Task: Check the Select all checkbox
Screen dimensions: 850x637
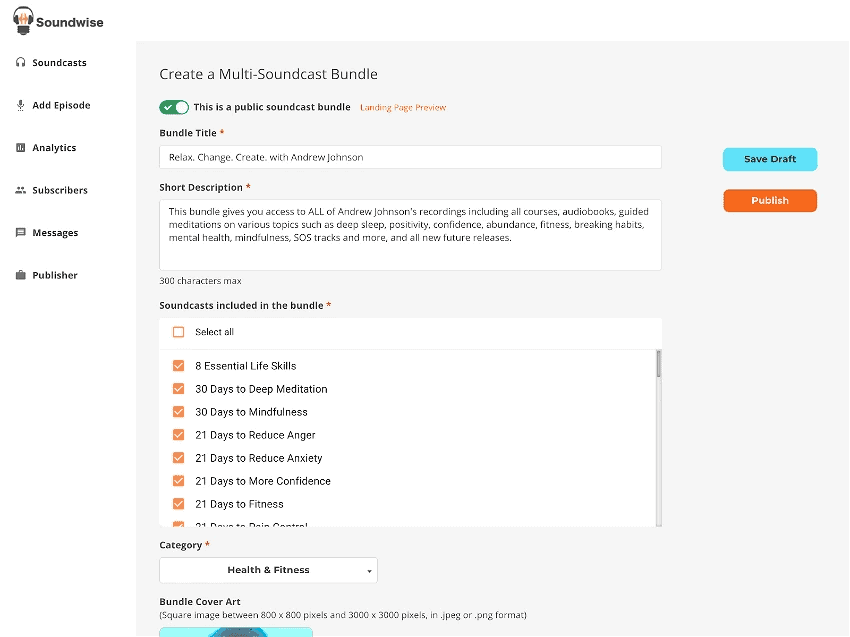Action: (x=179, y=332)
